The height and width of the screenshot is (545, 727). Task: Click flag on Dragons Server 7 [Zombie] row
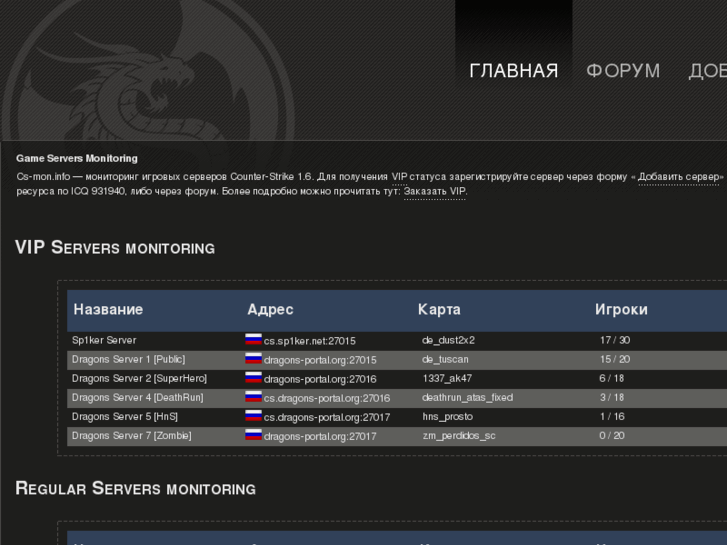click(254, 435)
